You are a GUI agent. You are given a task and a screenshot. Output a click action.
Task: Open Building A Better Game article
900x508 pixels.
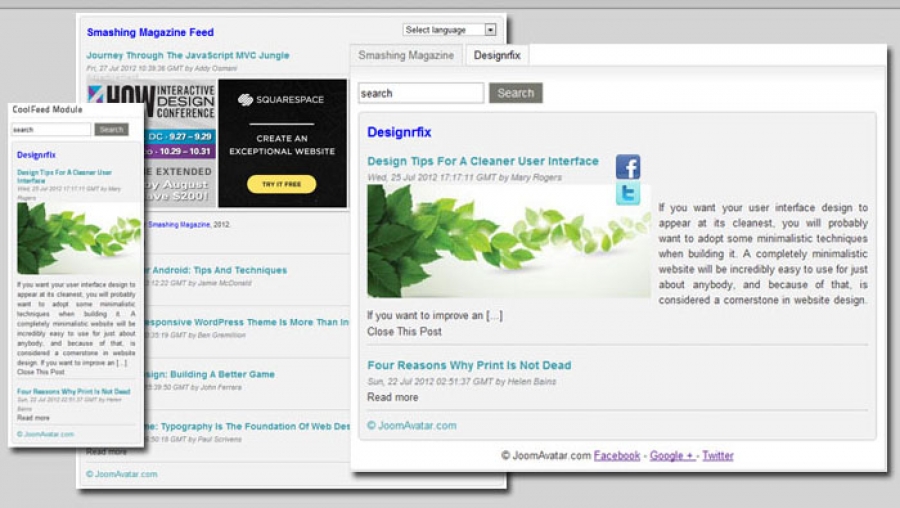(210, 374)
